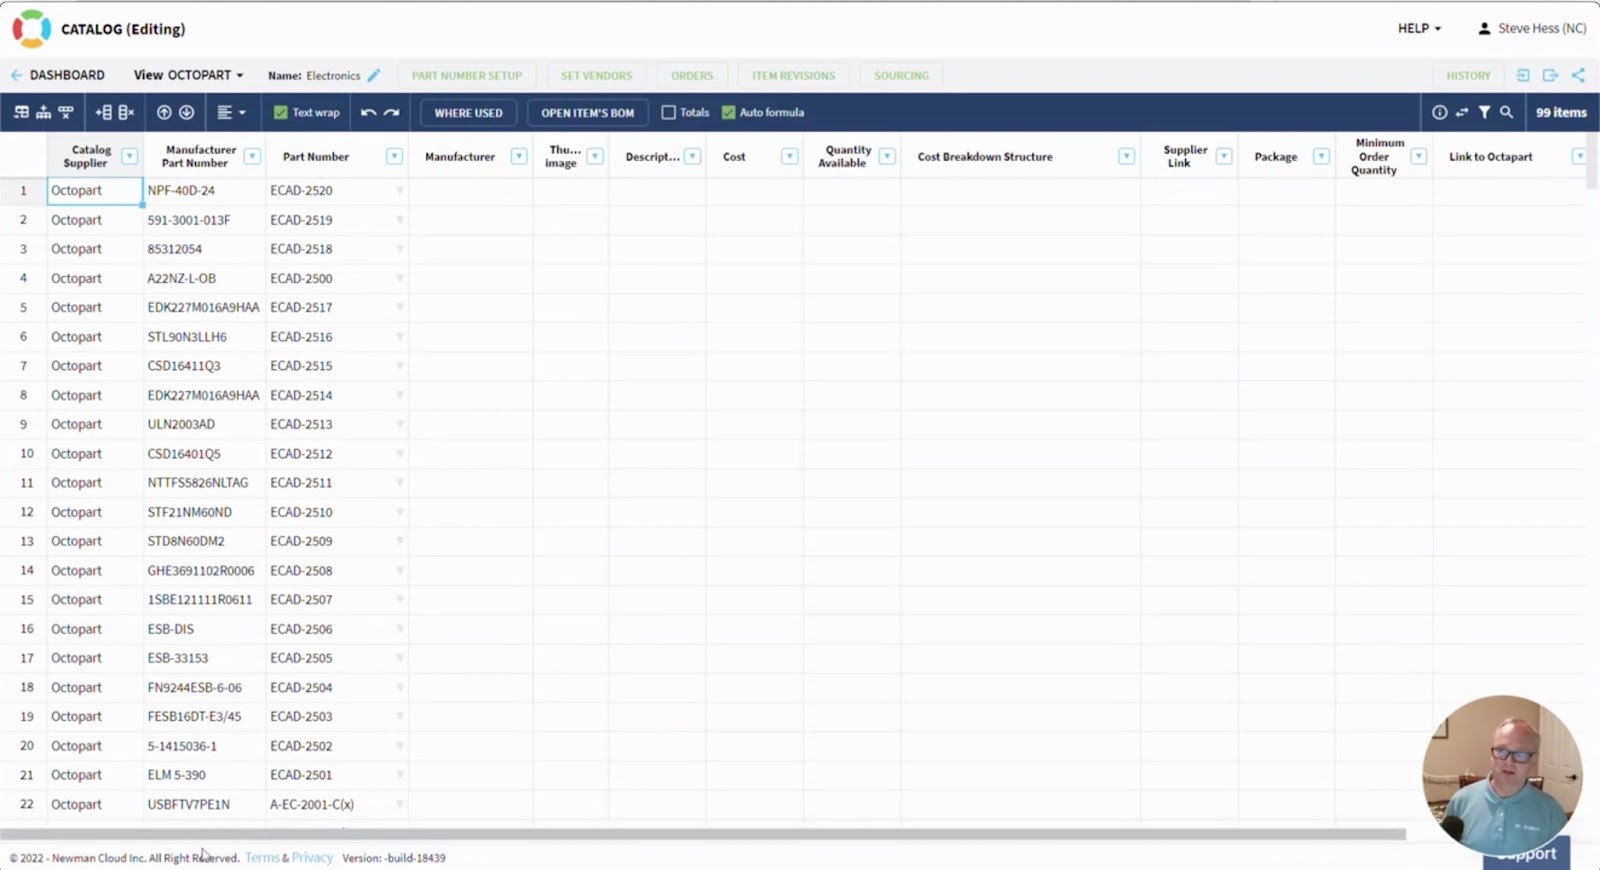Viewport: 1600px width, 870px height.
Task: Open Part Number column dropdown arrow
Action: click(394, 157)
